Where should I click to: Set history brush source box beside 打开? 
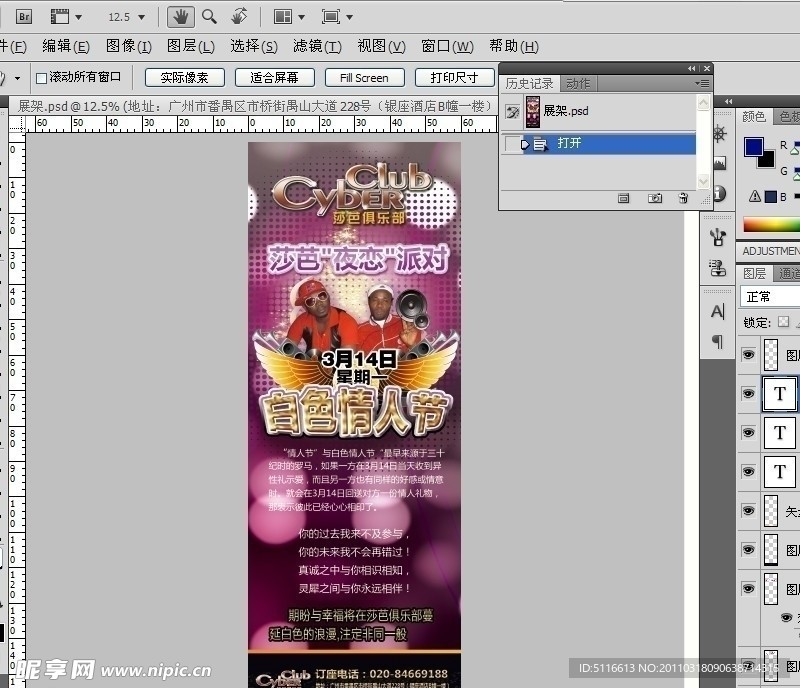pyautogui.click(x=511, y=143)
